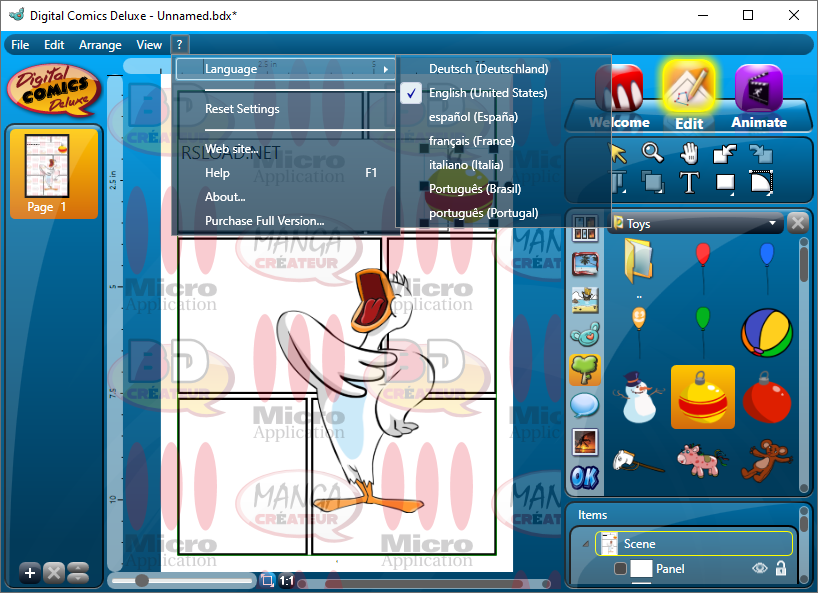The width and height of the screenshot is (818, 593).
Task: Add a new page with plus button
Action: click(x=30, y=573)
